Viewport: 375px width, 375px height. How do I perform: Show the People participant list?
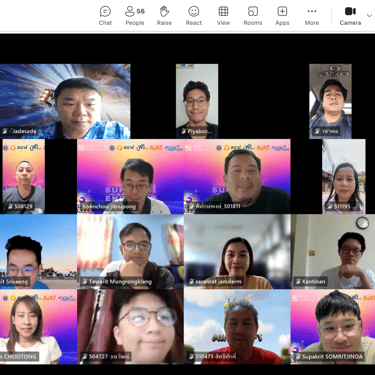pos(135,16)
